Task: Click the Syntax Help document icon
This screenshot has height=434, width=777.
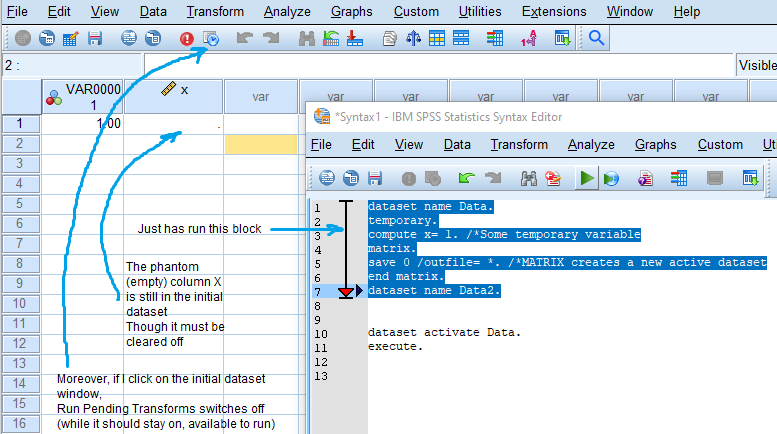Action: pyautogui.click(x=645, y=178)
